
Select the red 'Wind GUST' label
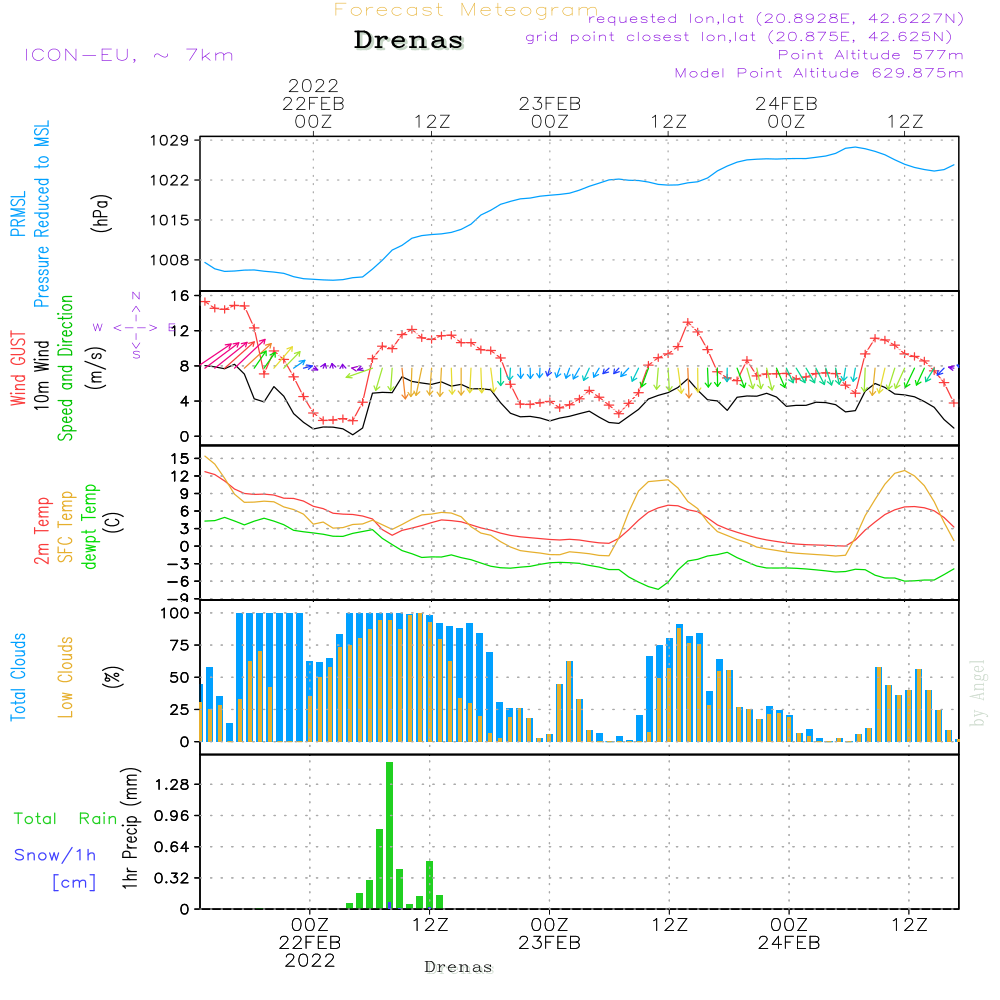(x=18, y=368)
